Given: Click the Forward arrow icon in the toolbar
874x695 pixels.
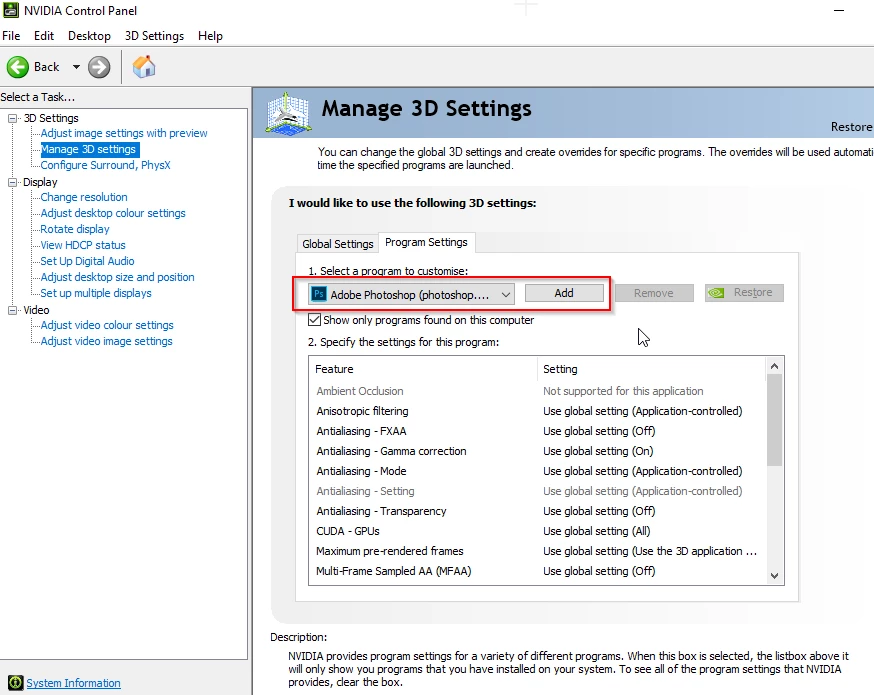Looking at the screenshot, I should (x=99, y=67).
